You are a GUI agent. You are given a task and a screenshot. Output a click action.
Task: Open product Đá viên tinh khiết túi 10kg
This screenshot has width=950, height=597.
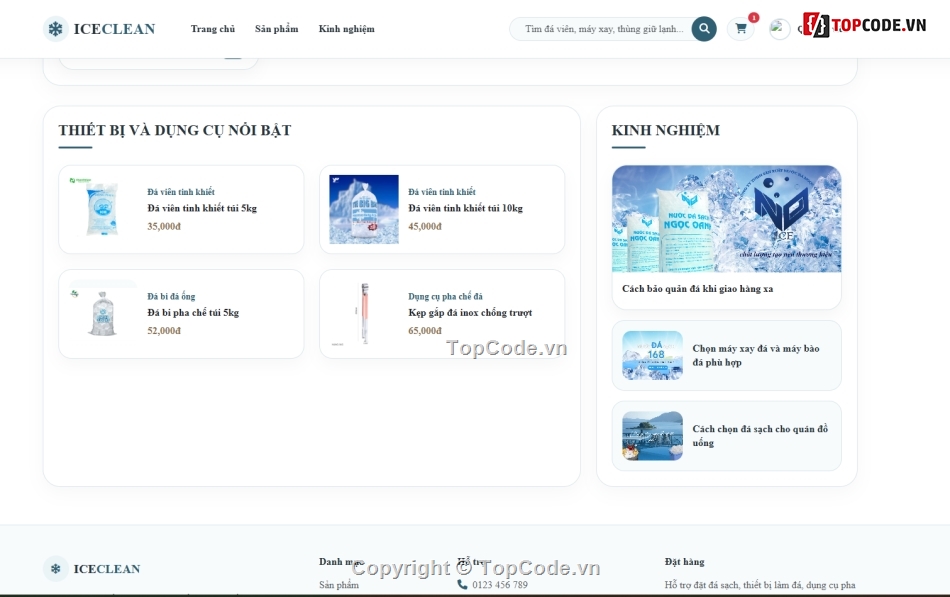click(x=465, y=208)
